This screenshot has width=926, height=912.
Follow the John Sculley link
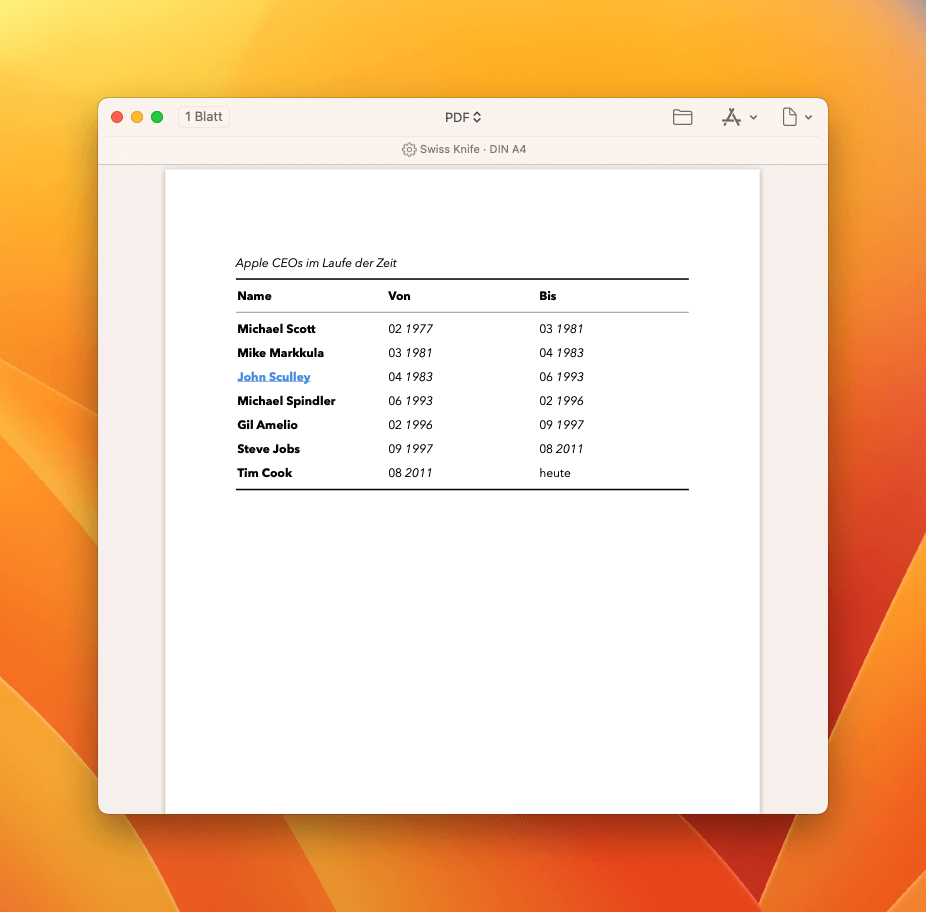273,377
